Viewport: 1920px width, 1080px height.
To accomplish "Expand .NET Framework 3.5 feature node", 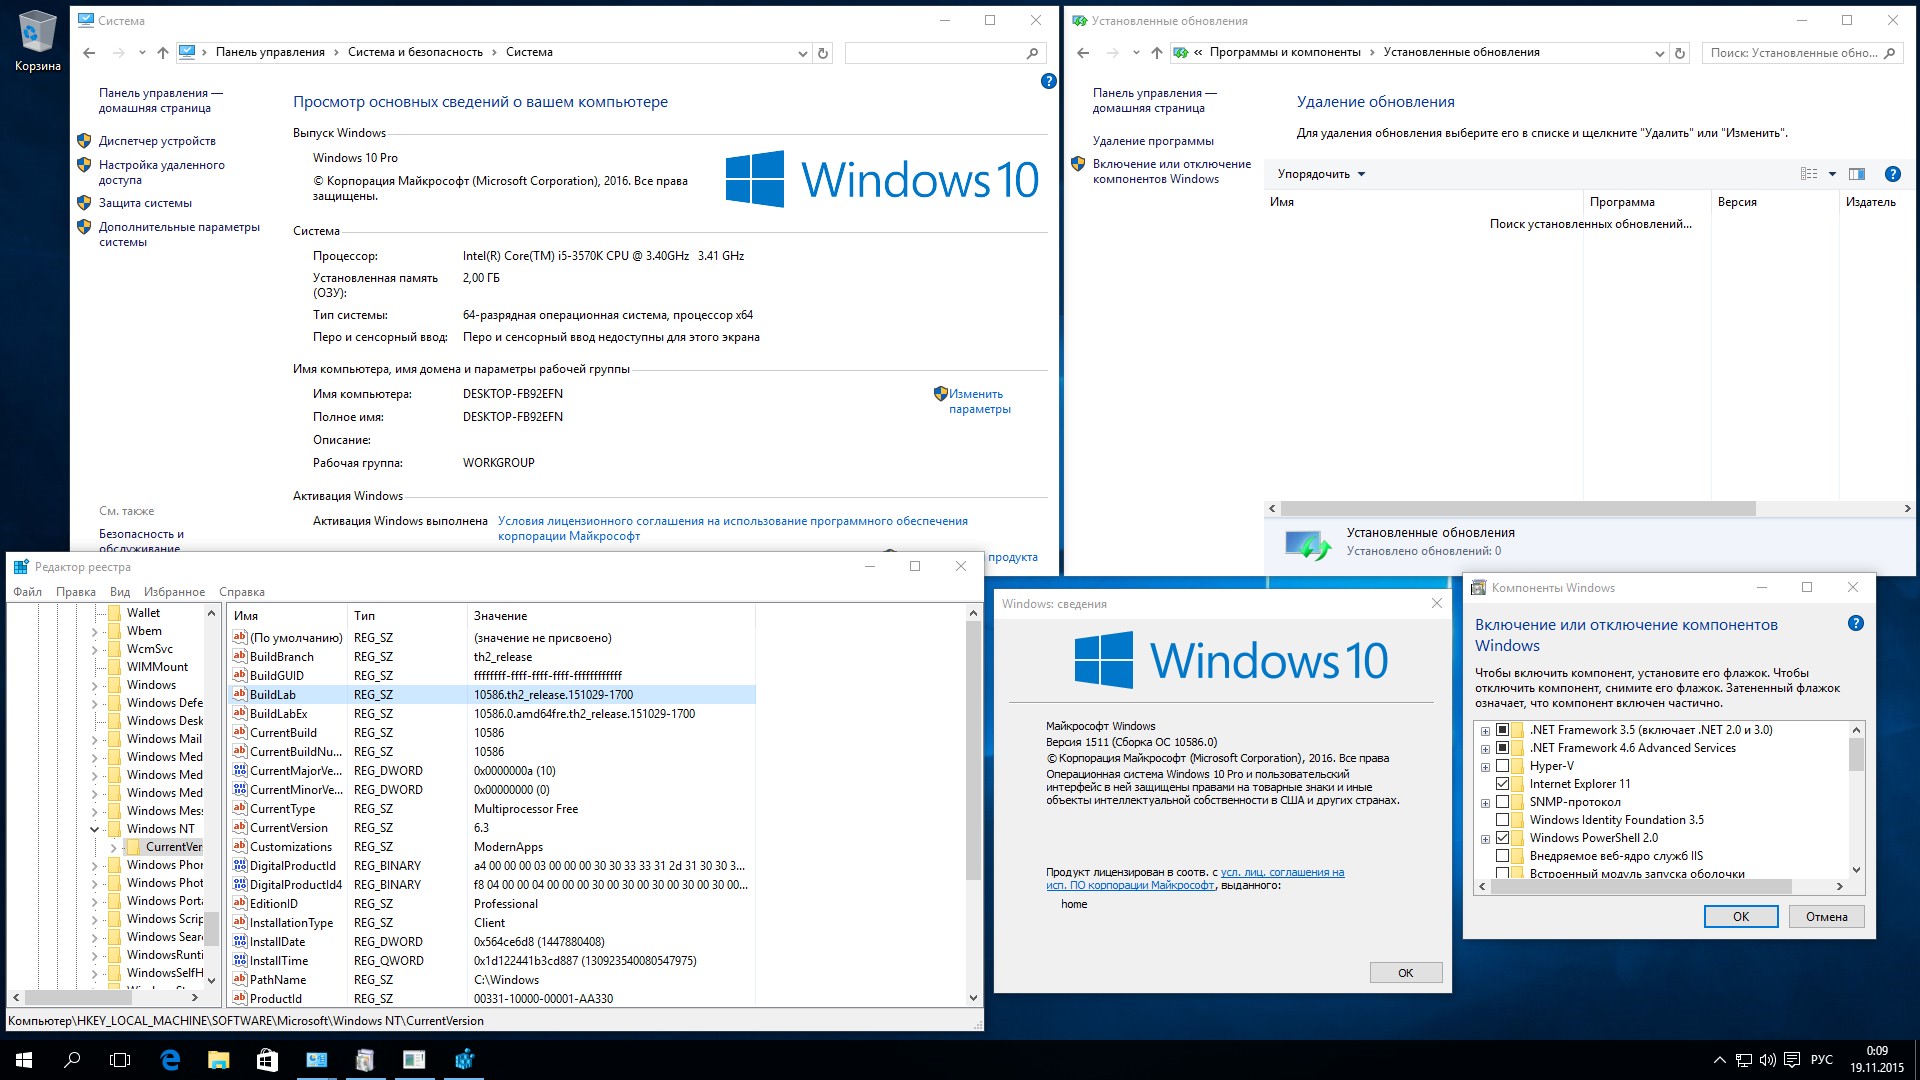I will click(x=1485, y=731).
